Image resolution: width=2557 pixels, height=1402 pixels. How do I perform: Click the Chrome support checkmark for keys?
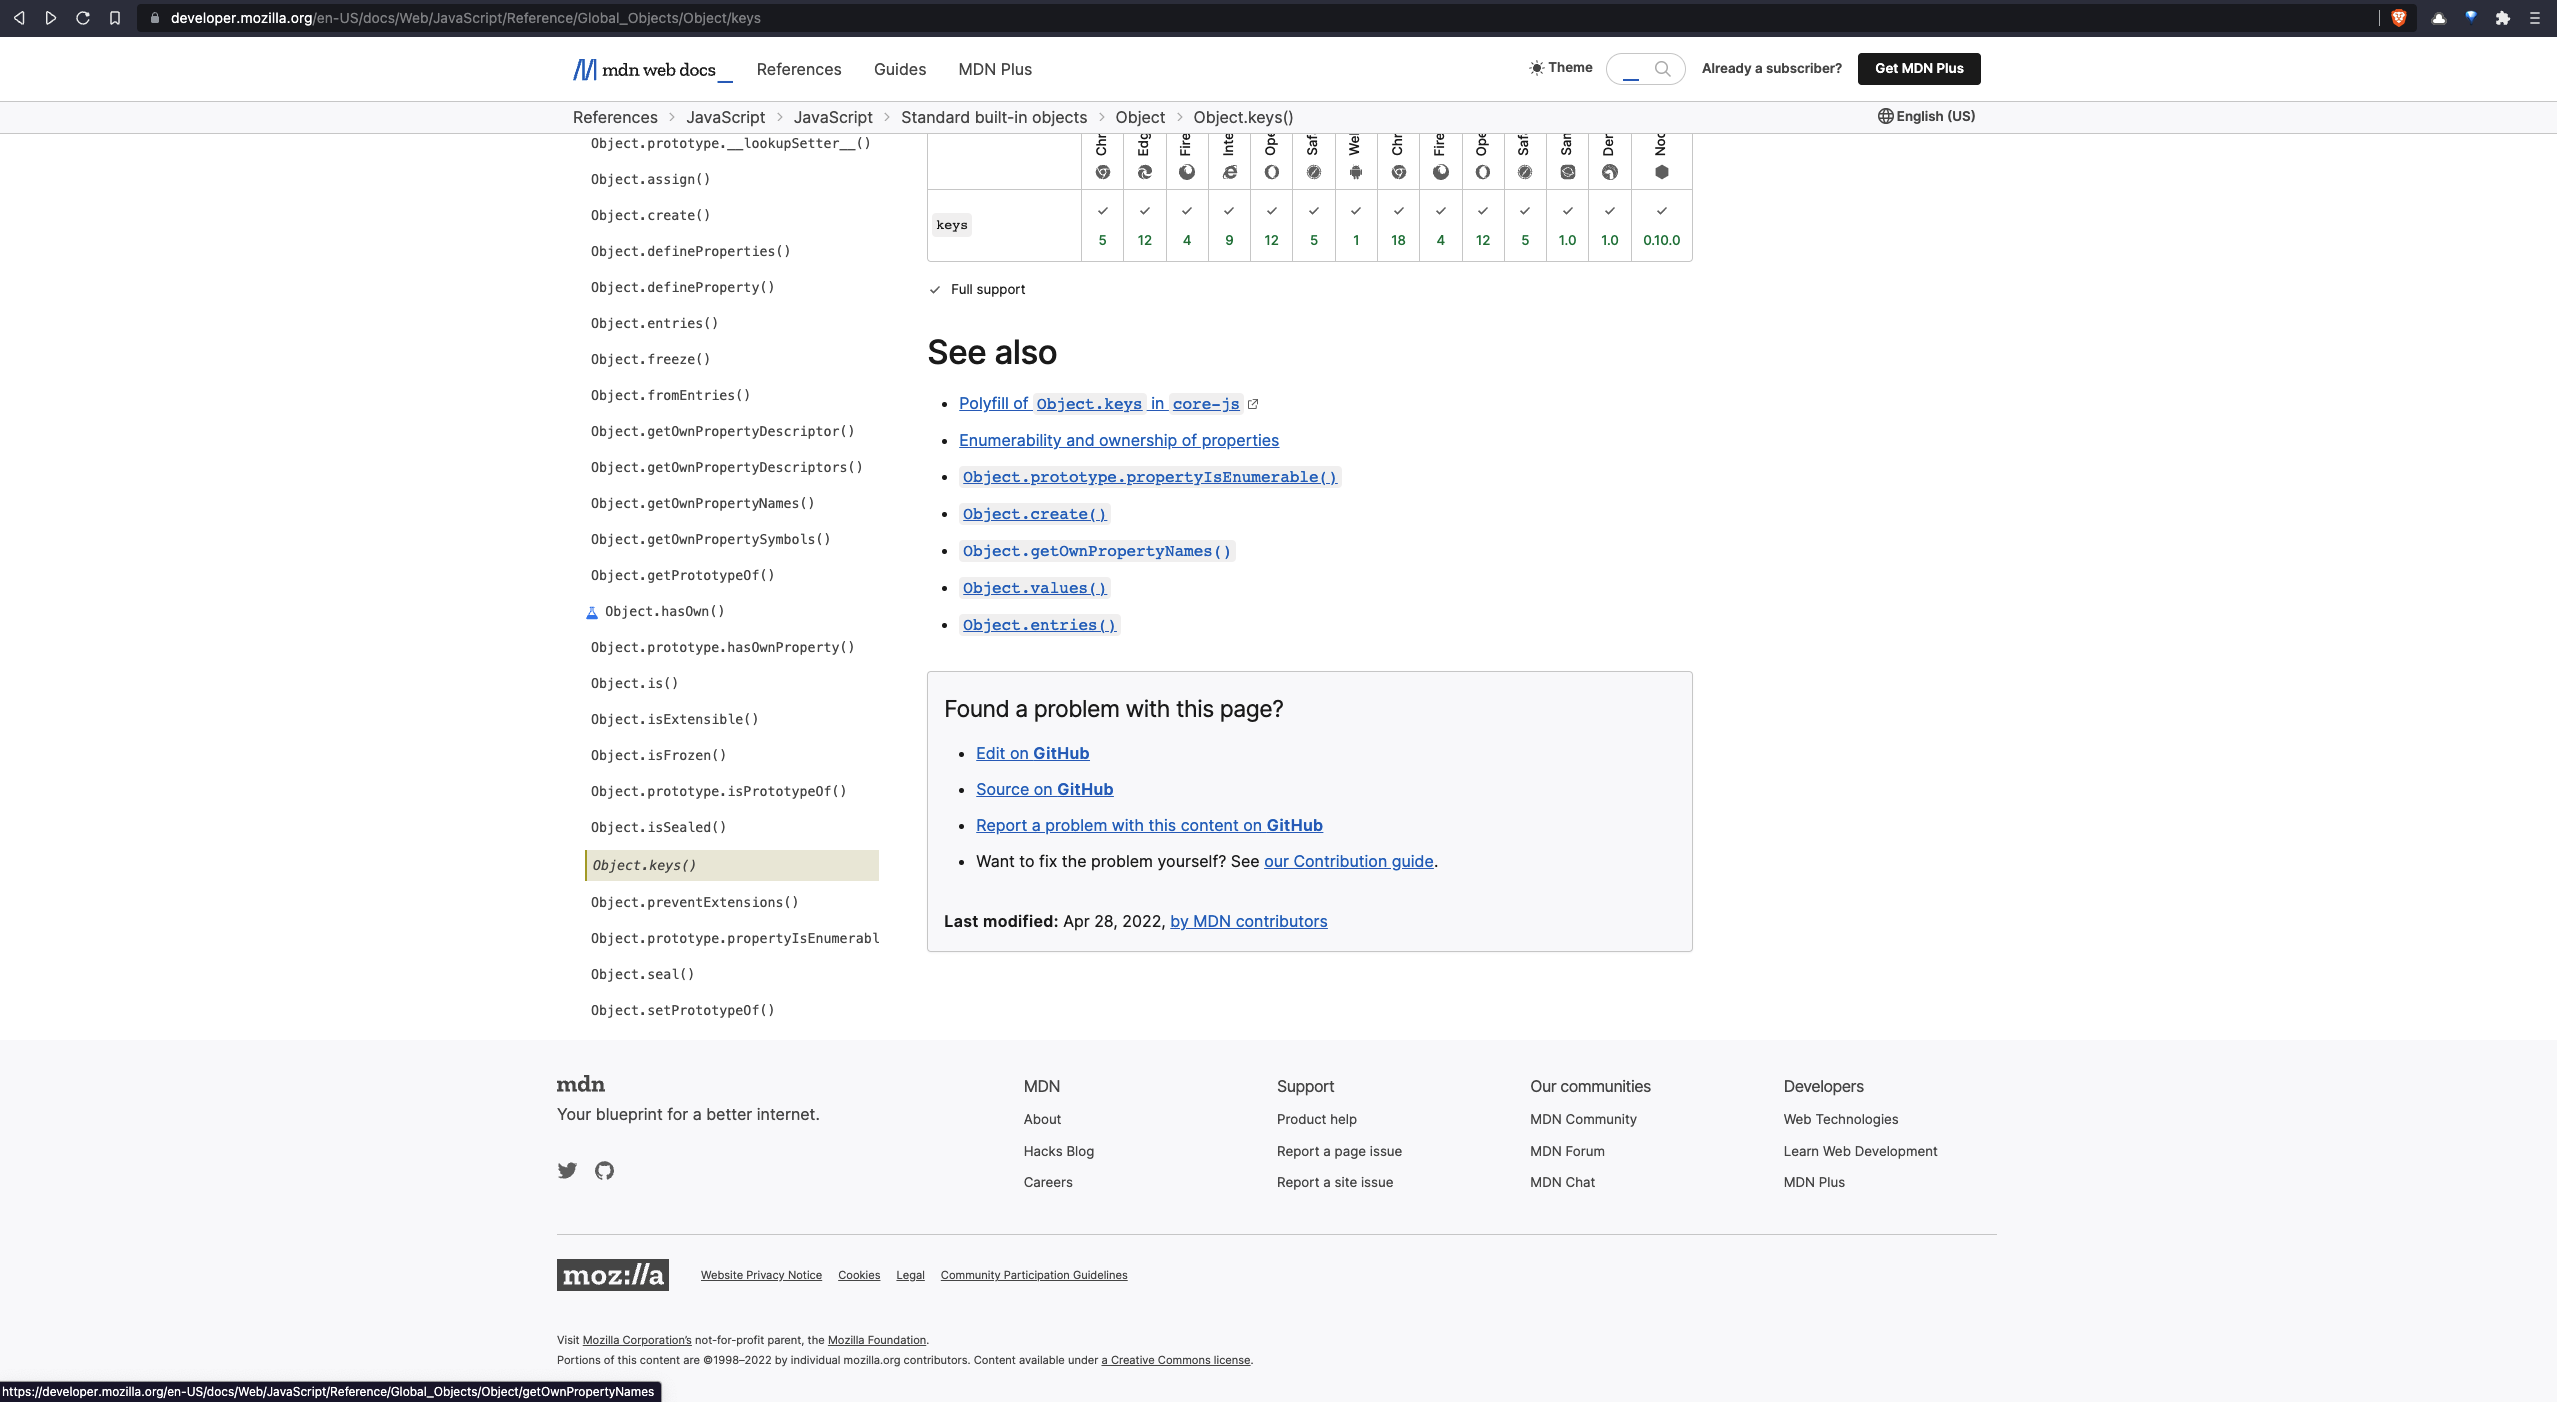1102,211
